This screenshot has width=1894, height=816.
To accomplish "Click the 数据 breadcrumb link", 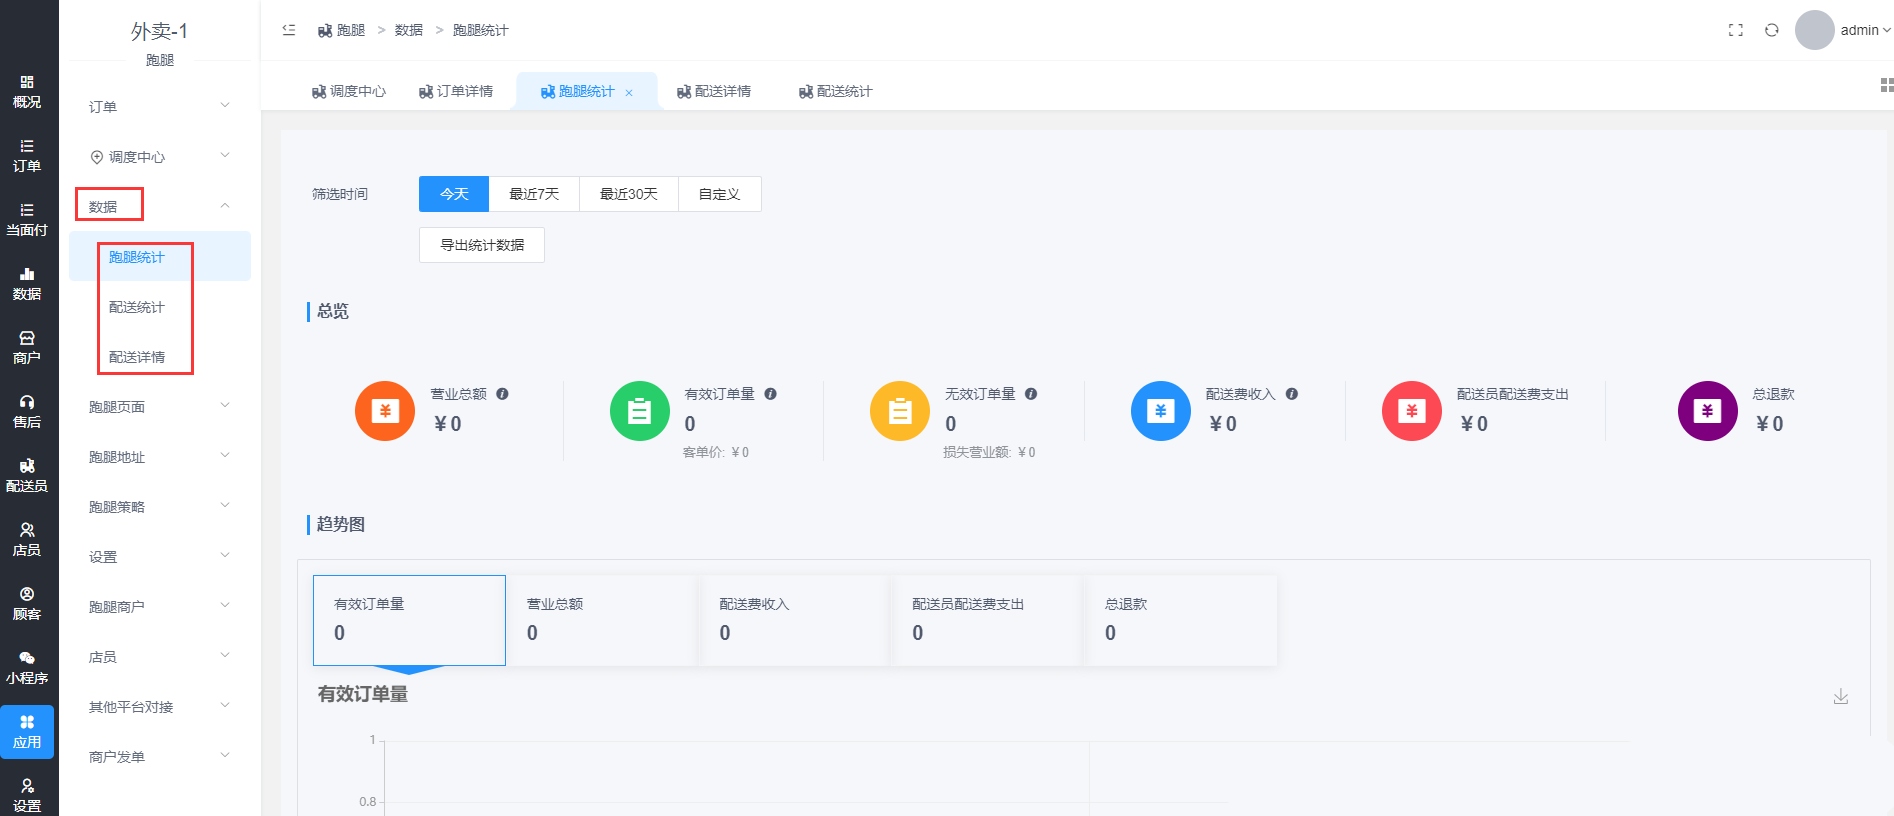I will point(409,30).
